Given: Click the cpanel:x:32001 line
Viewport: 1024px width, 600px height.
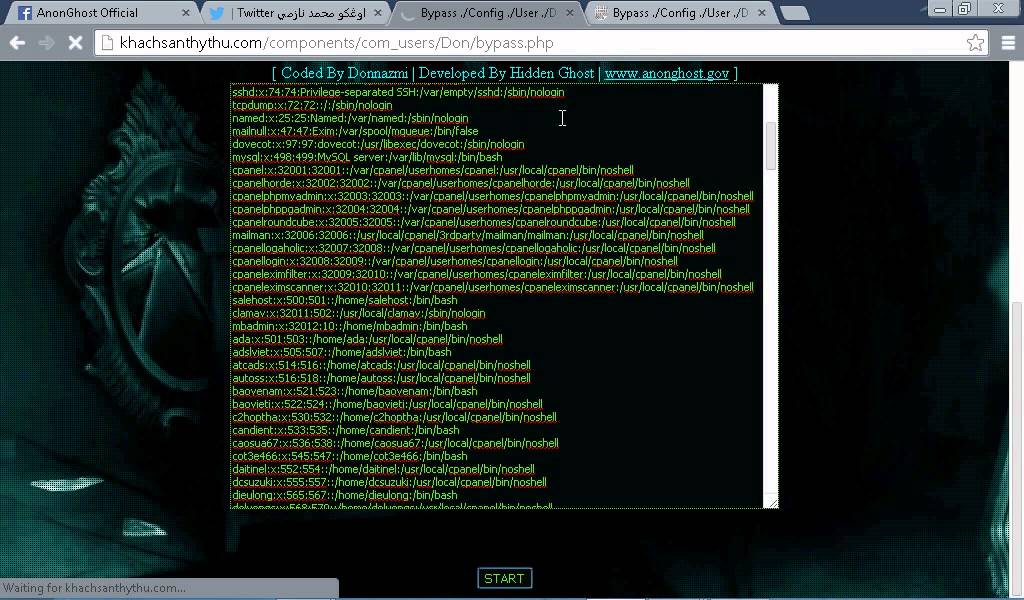Looking at the screenshot, I should tap(433, 170).
